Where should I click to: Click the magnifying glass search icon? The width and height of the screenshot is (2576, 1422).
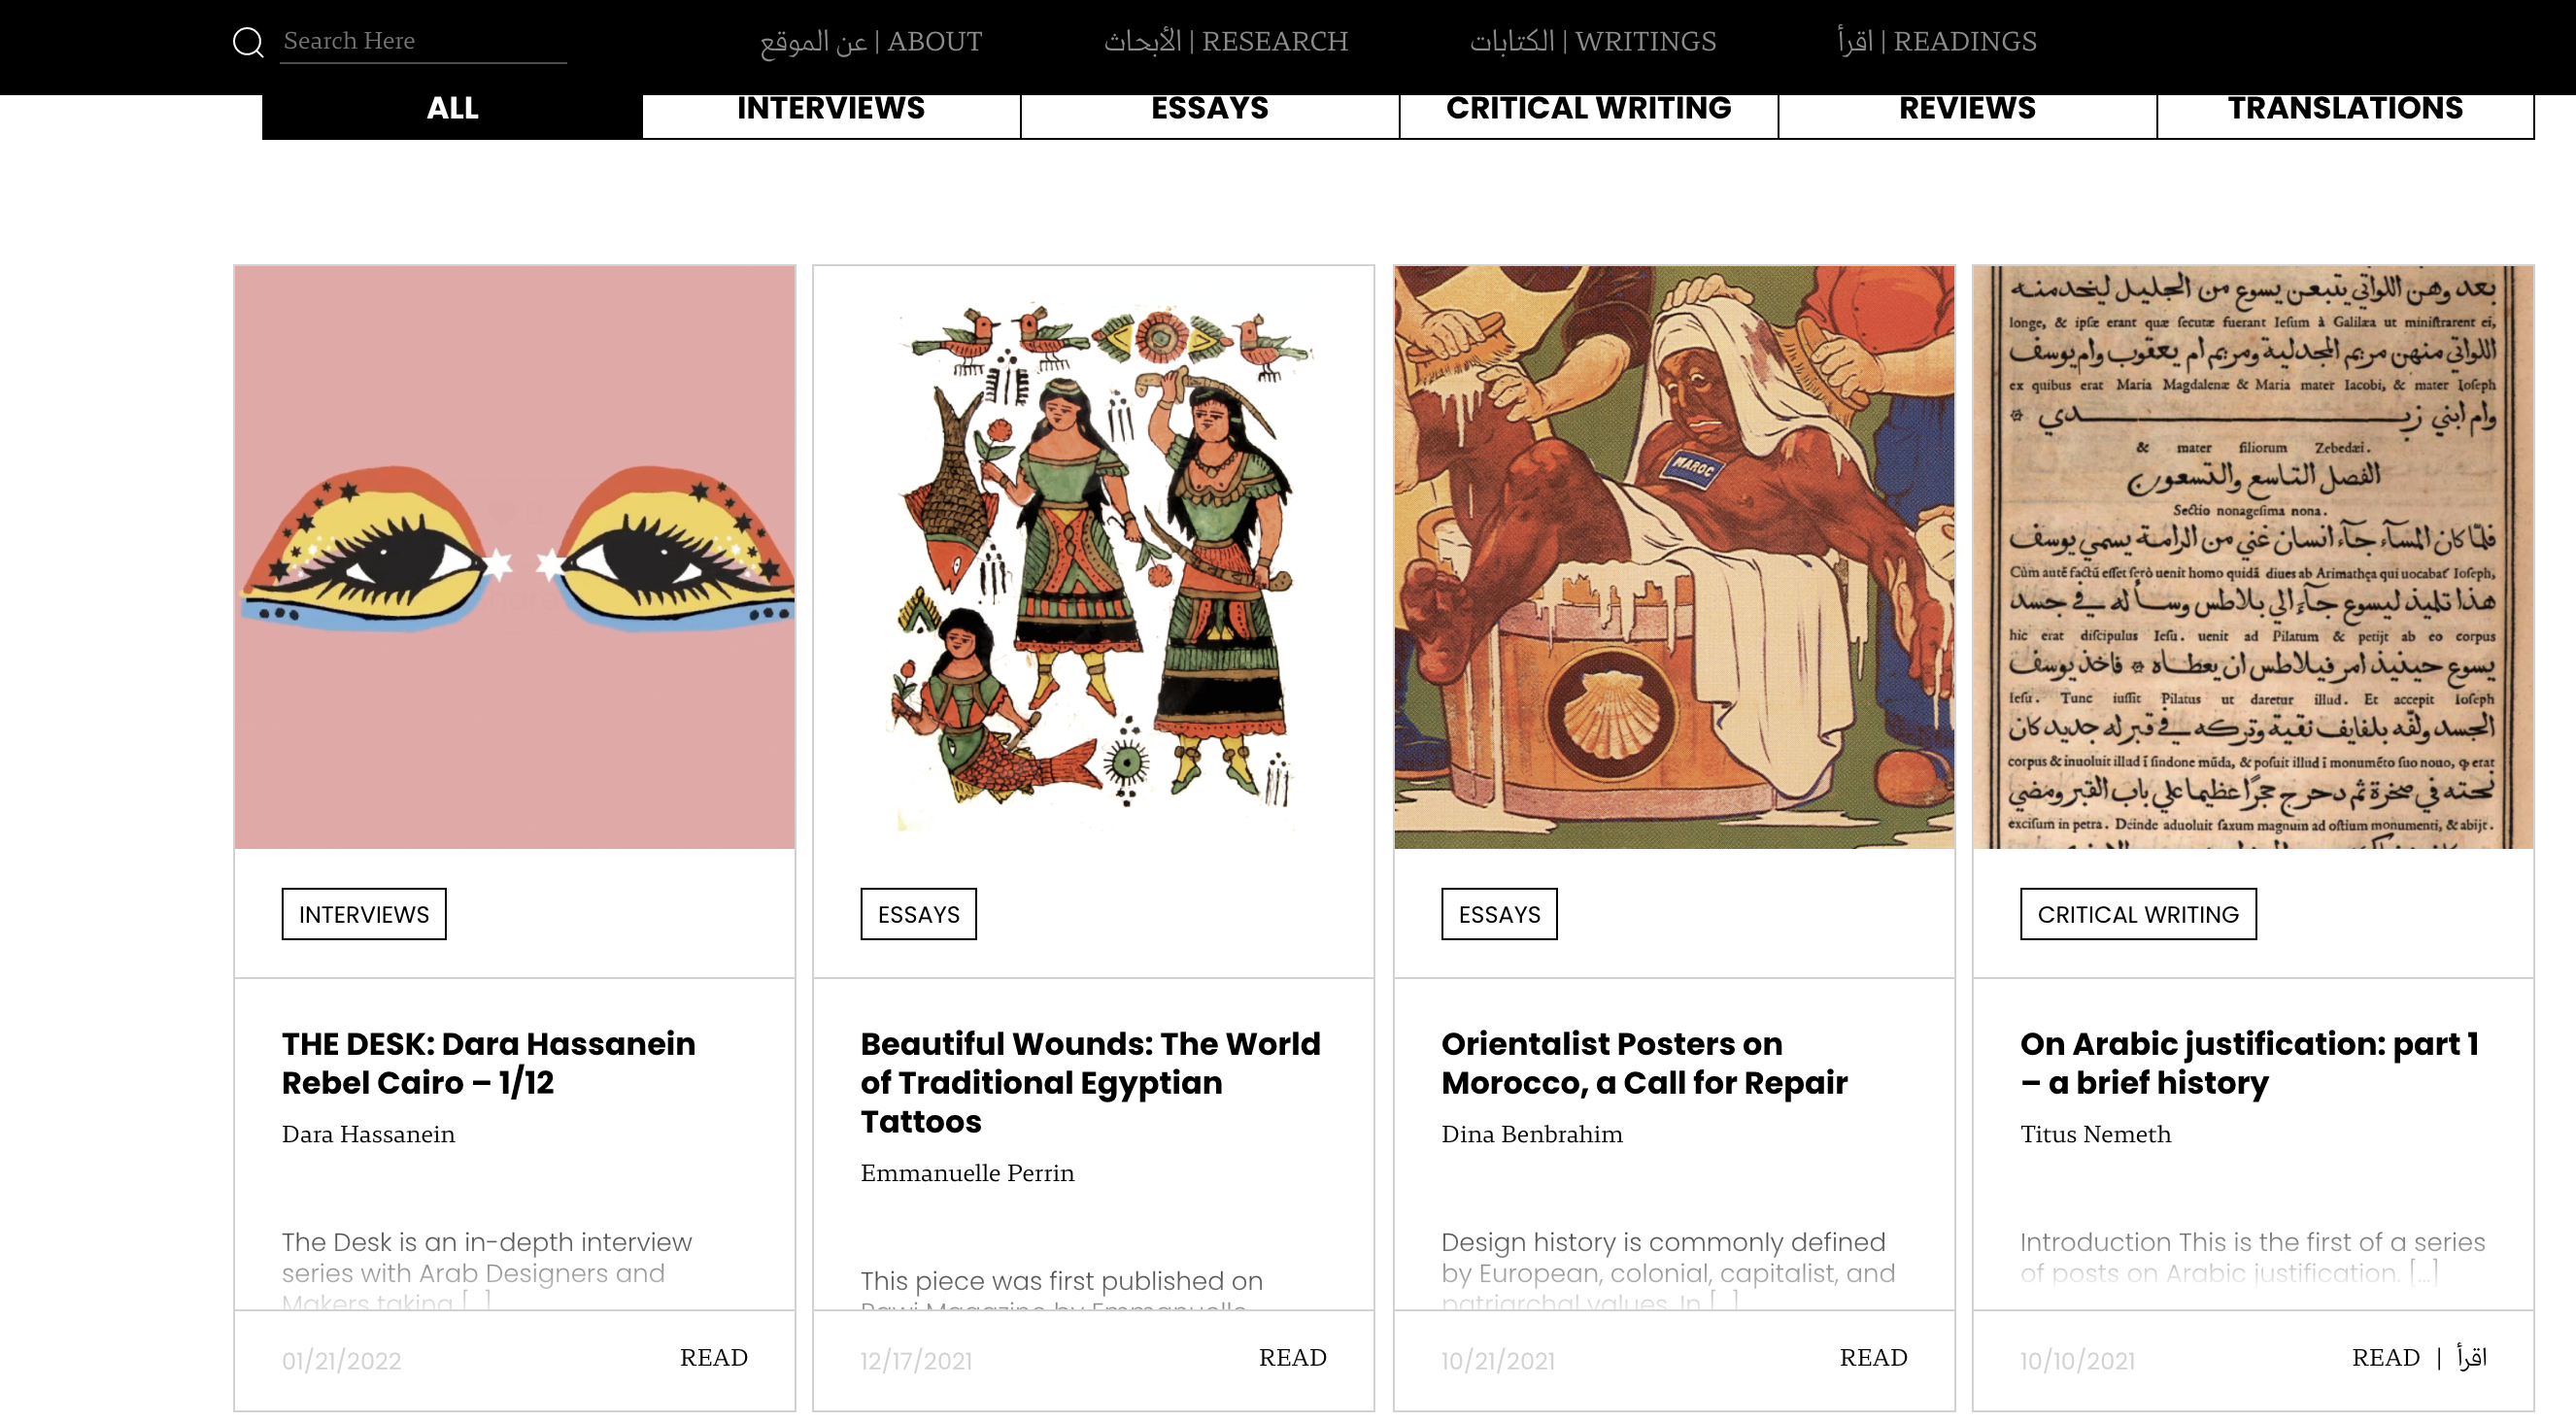tap(248, 42)
